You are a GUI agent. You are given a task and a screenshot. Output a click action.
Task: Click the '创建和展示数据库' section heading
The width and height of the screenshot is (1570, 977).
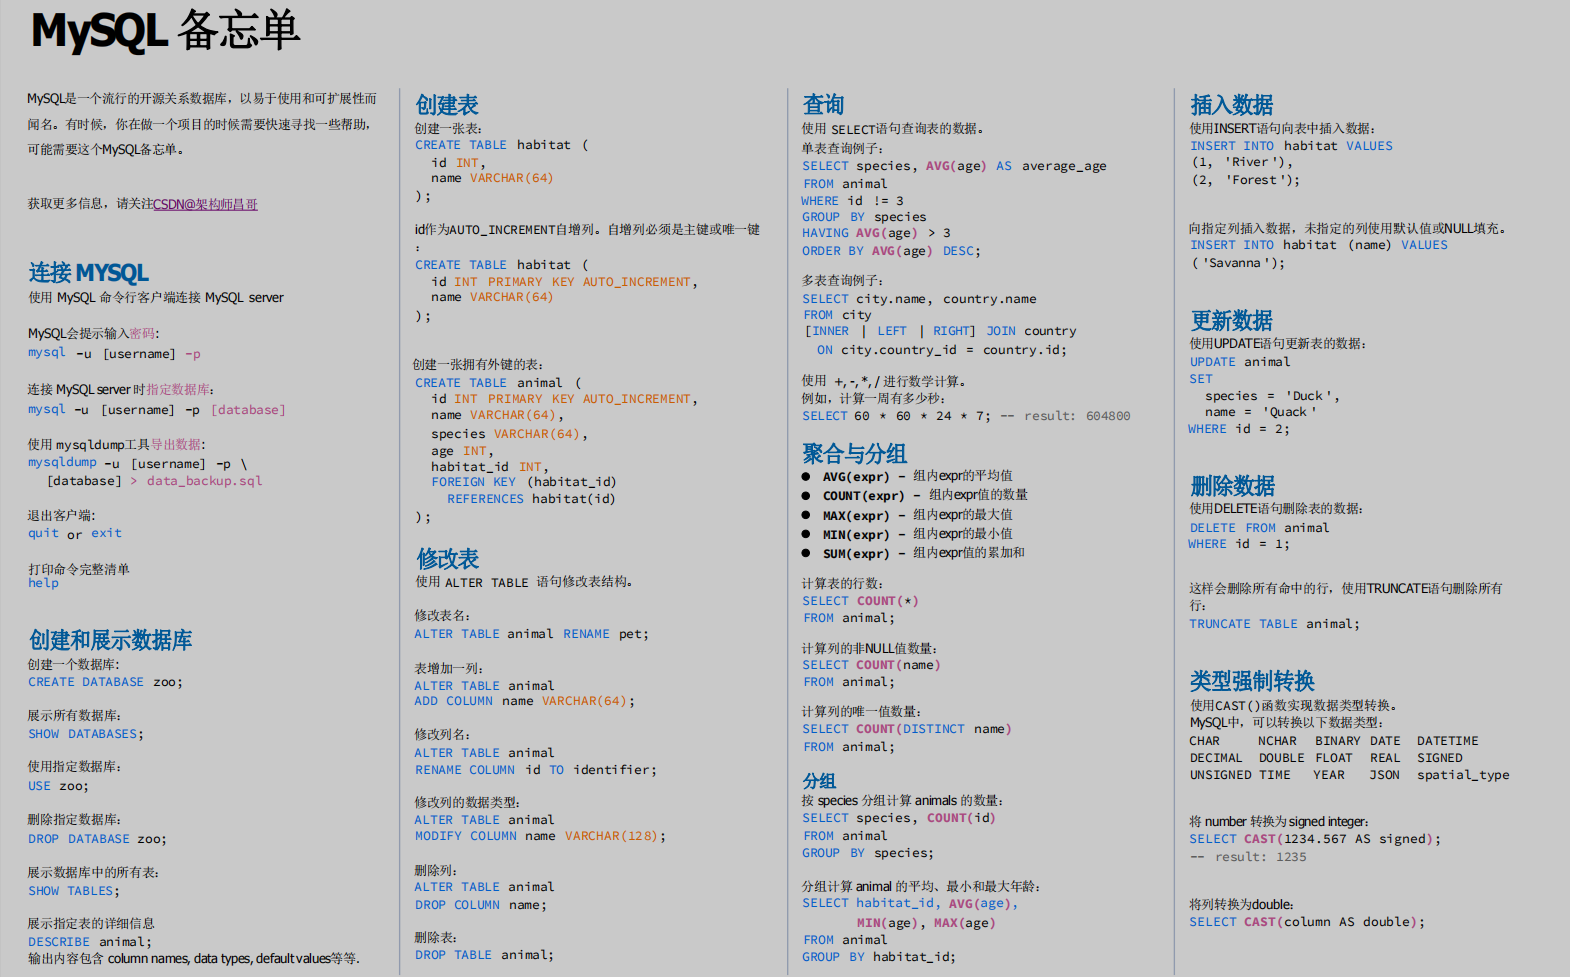[x=110, y=640]
